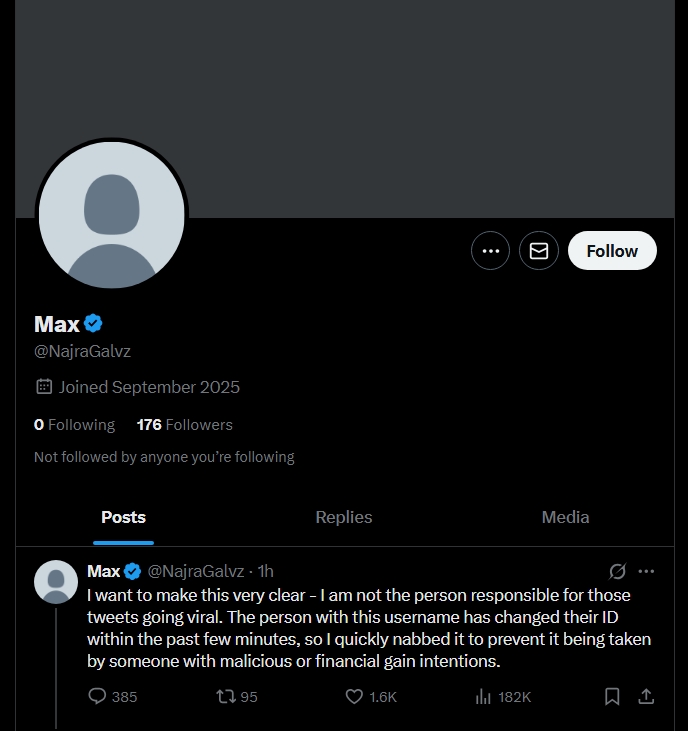The image size is (688, 731).
Task: Switch to the Media tab
Action: point(565,517)
